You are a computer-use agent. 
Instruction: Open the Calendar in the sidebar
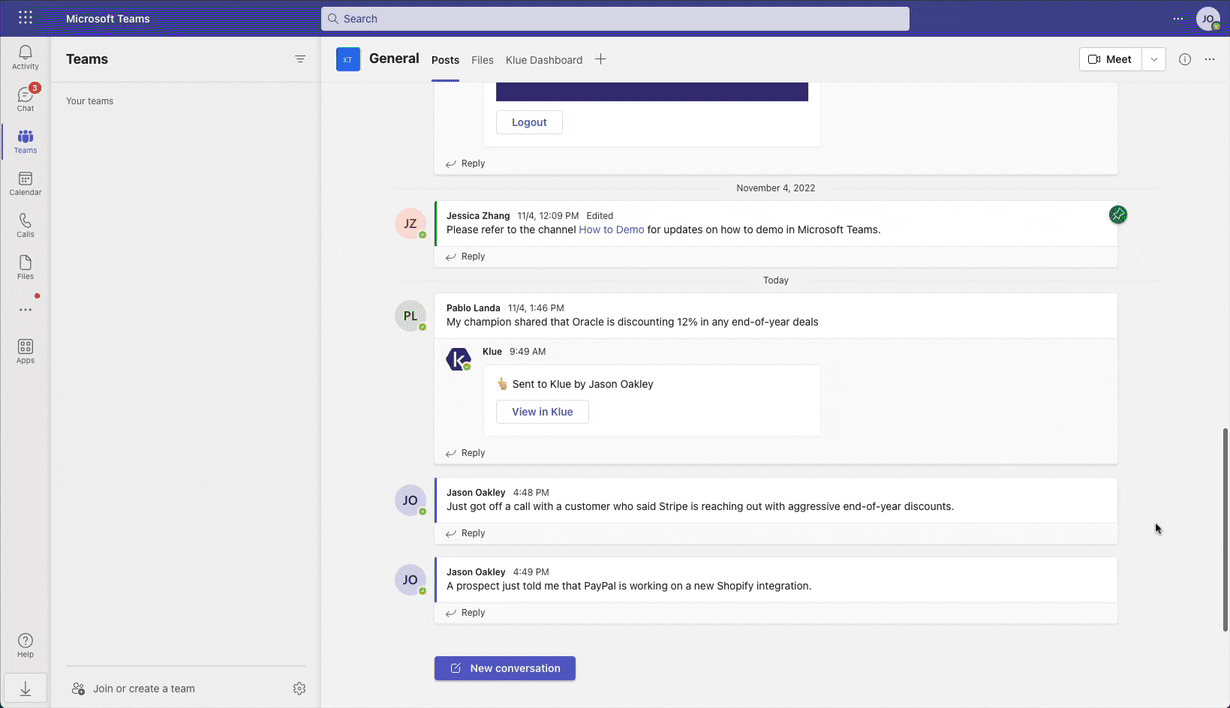coord(25,183)
